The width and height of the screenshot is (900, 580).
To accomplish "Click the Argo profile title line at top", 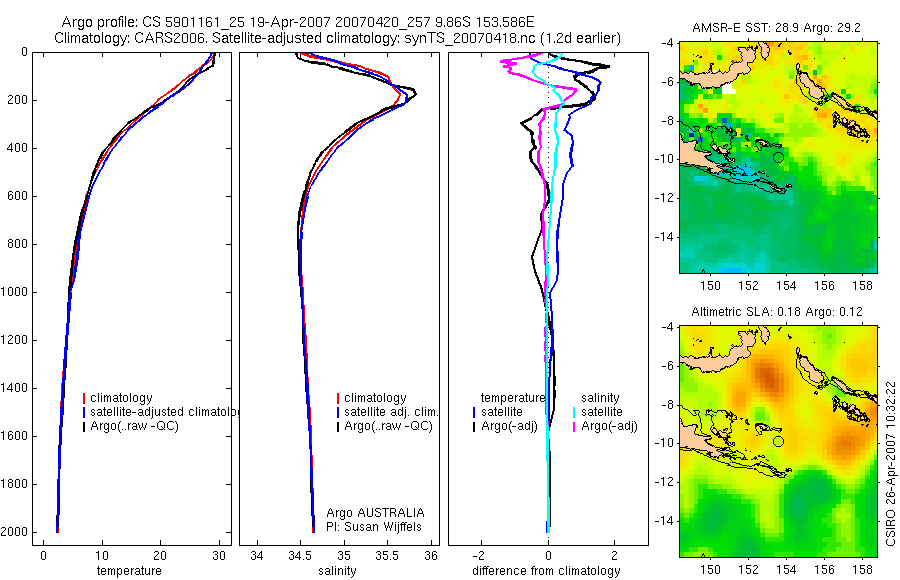I will (x=298, y=22).
